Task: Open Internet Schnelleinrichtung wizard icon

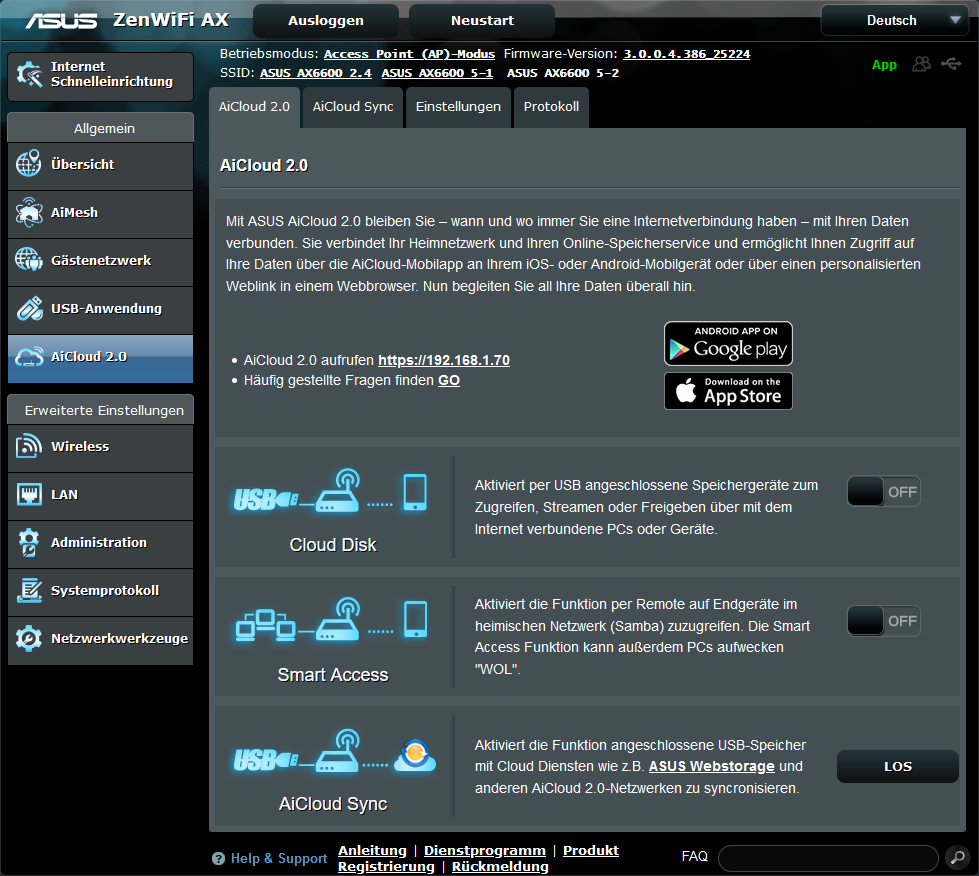Action: (x=29, y=74)
